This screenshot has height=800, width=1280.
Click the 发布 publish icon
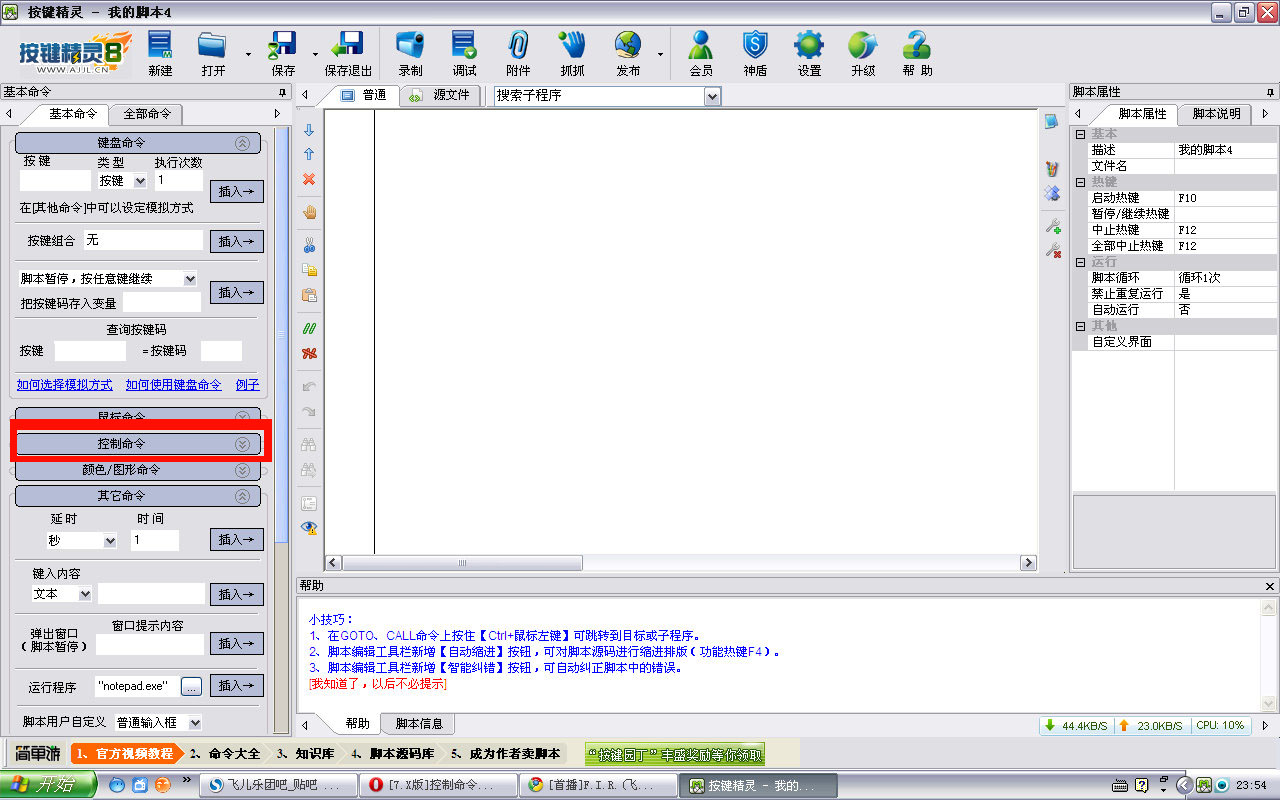click(628, 53)
